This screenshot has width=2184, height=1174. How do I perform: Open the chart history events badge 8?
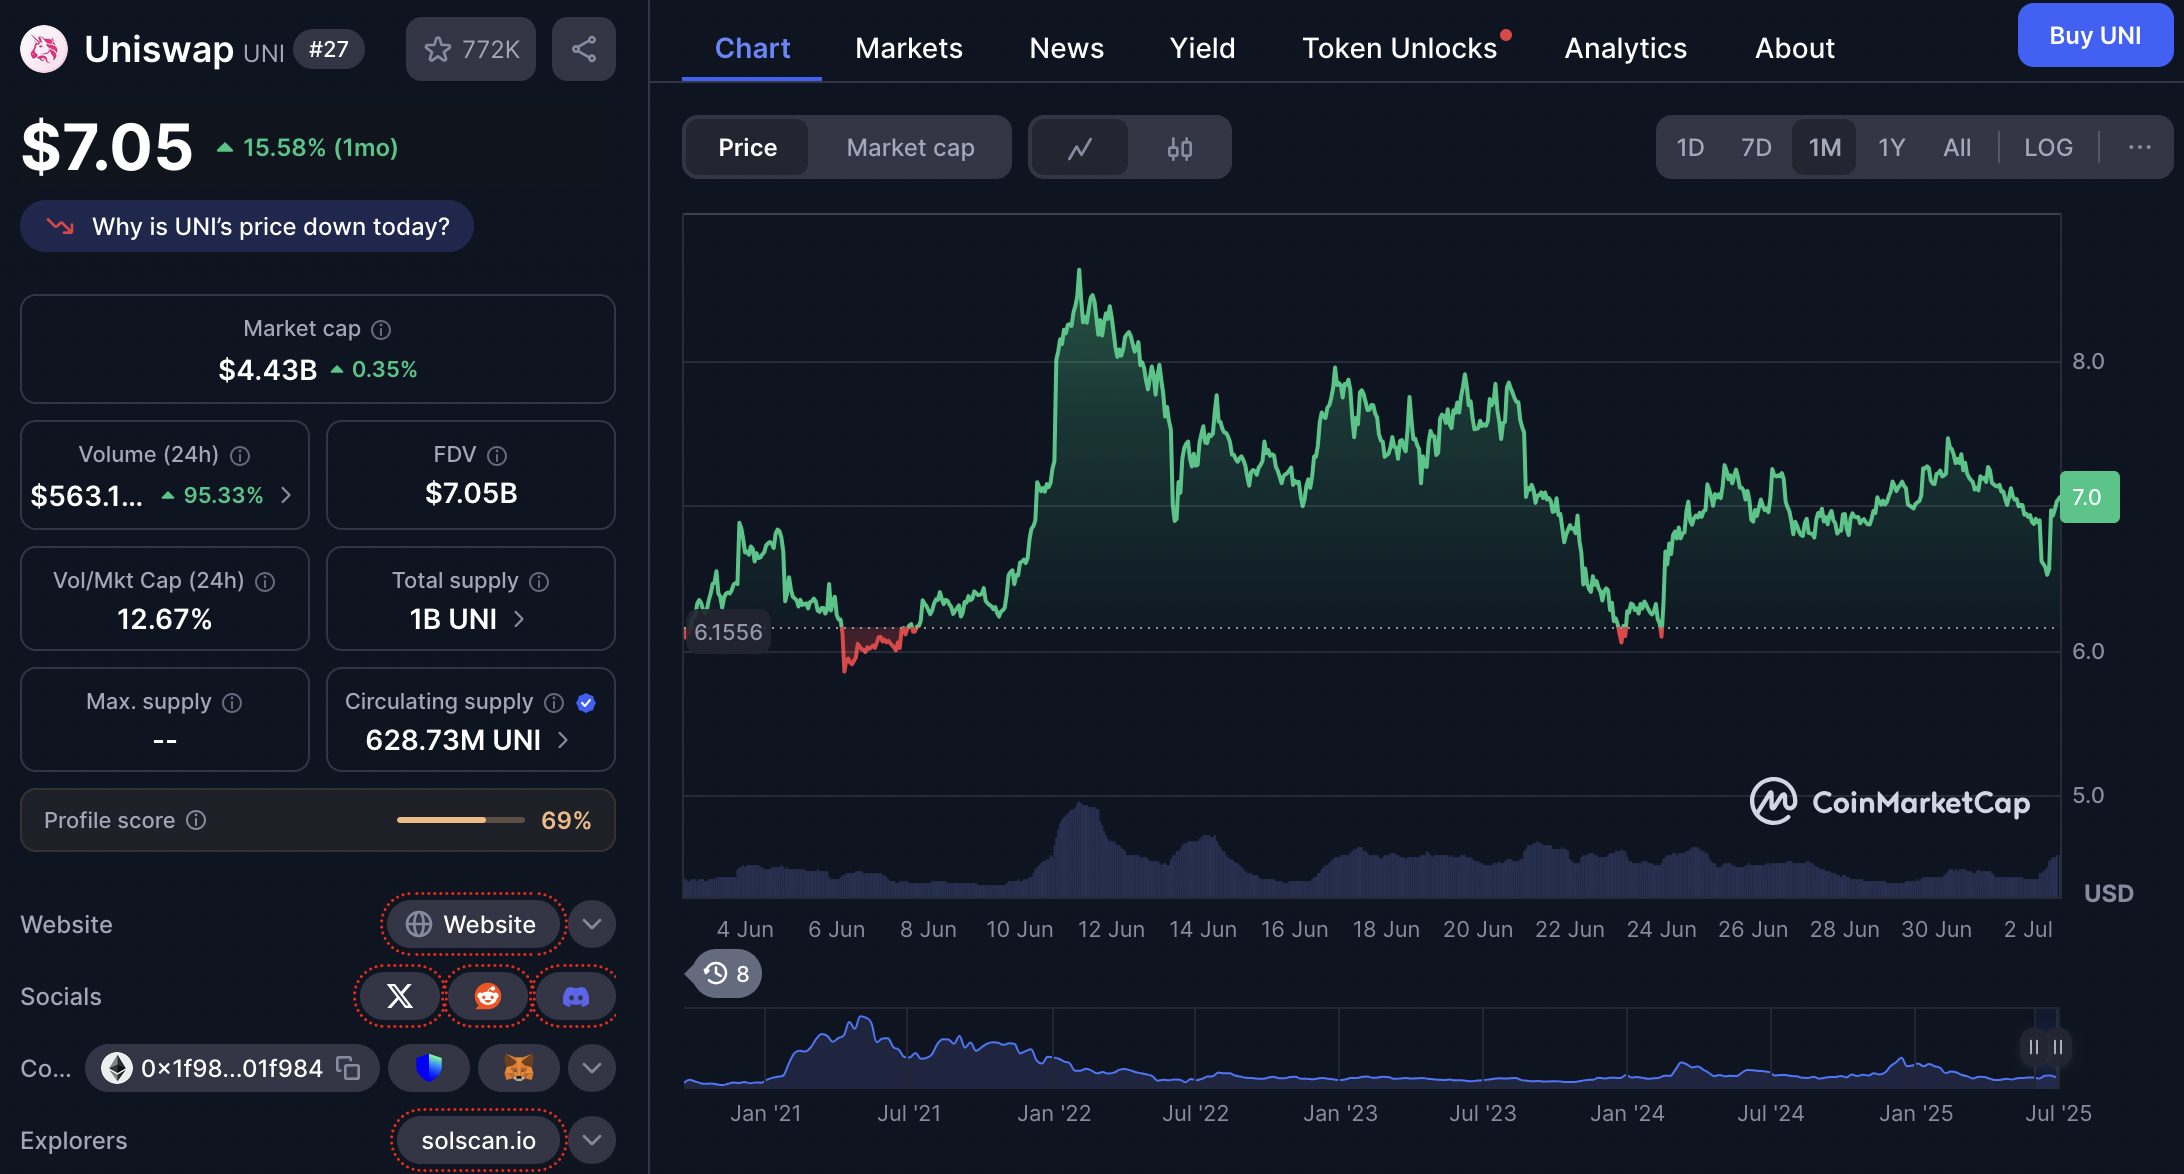pos(727,974)
